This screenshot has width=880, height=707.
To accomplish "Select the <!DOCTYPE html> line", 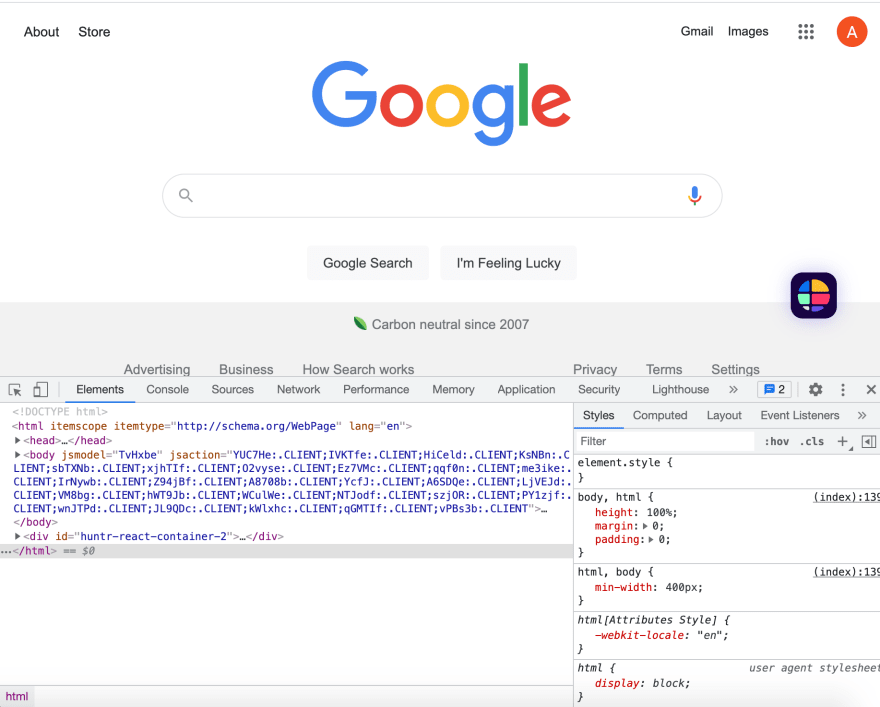I will click(59, 412).
